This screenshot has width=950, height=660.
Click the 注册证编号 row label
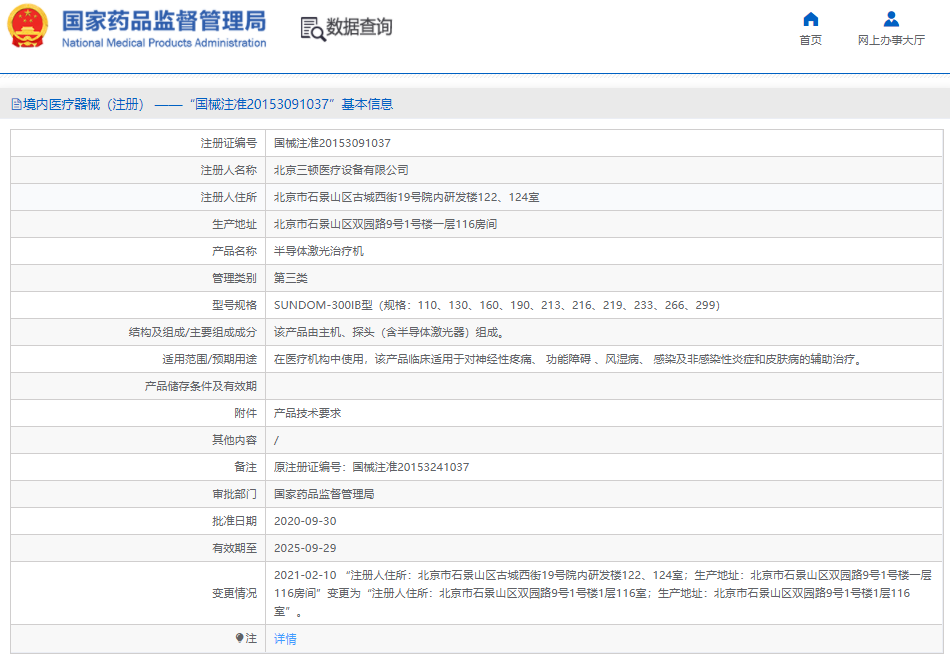pyautogui.click(x=228, y=143)
